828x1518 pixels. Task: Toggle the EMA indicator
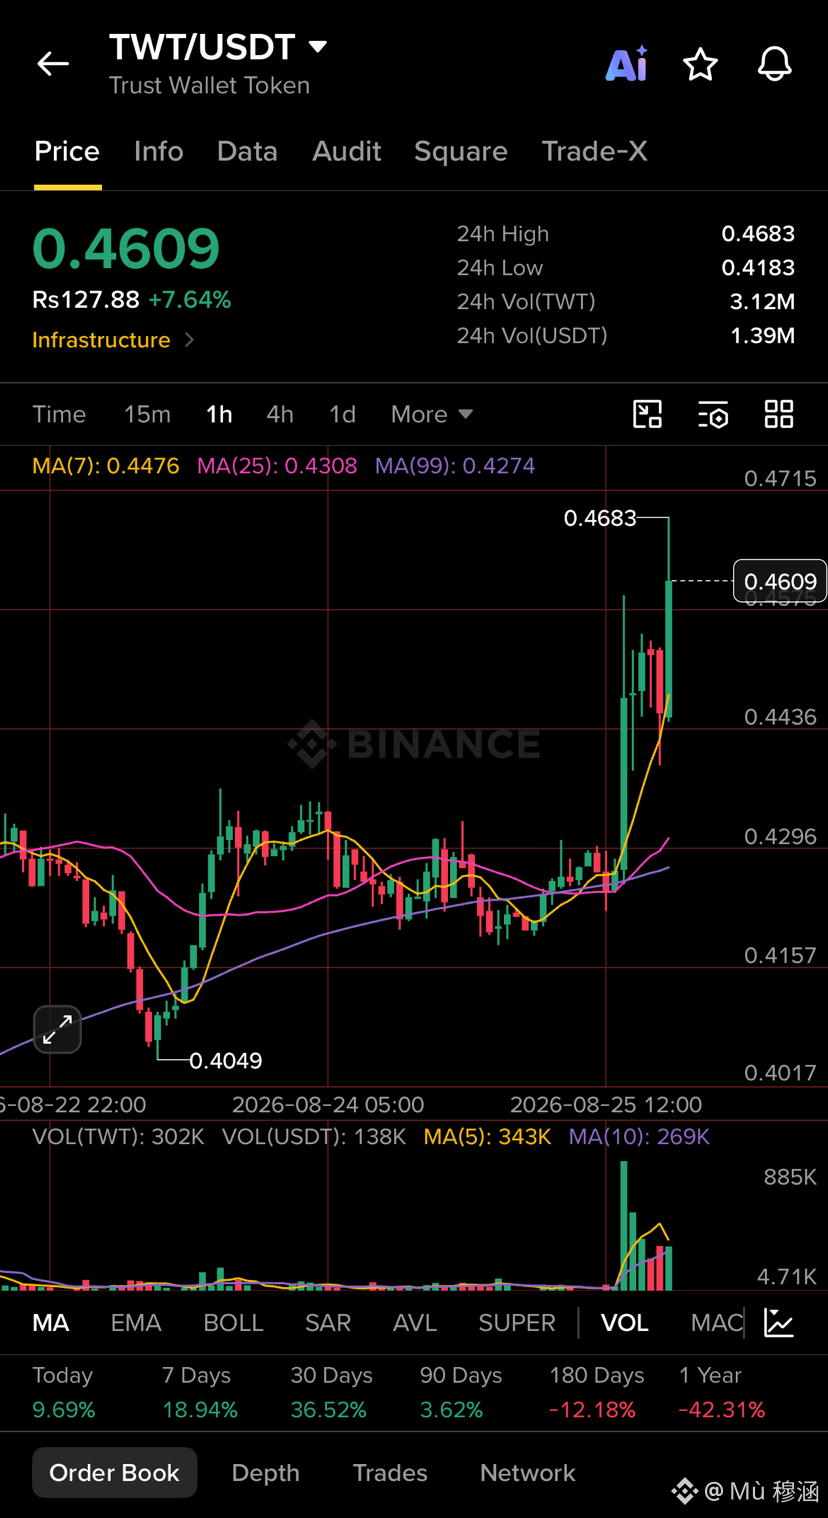(x=136, y=1323)
